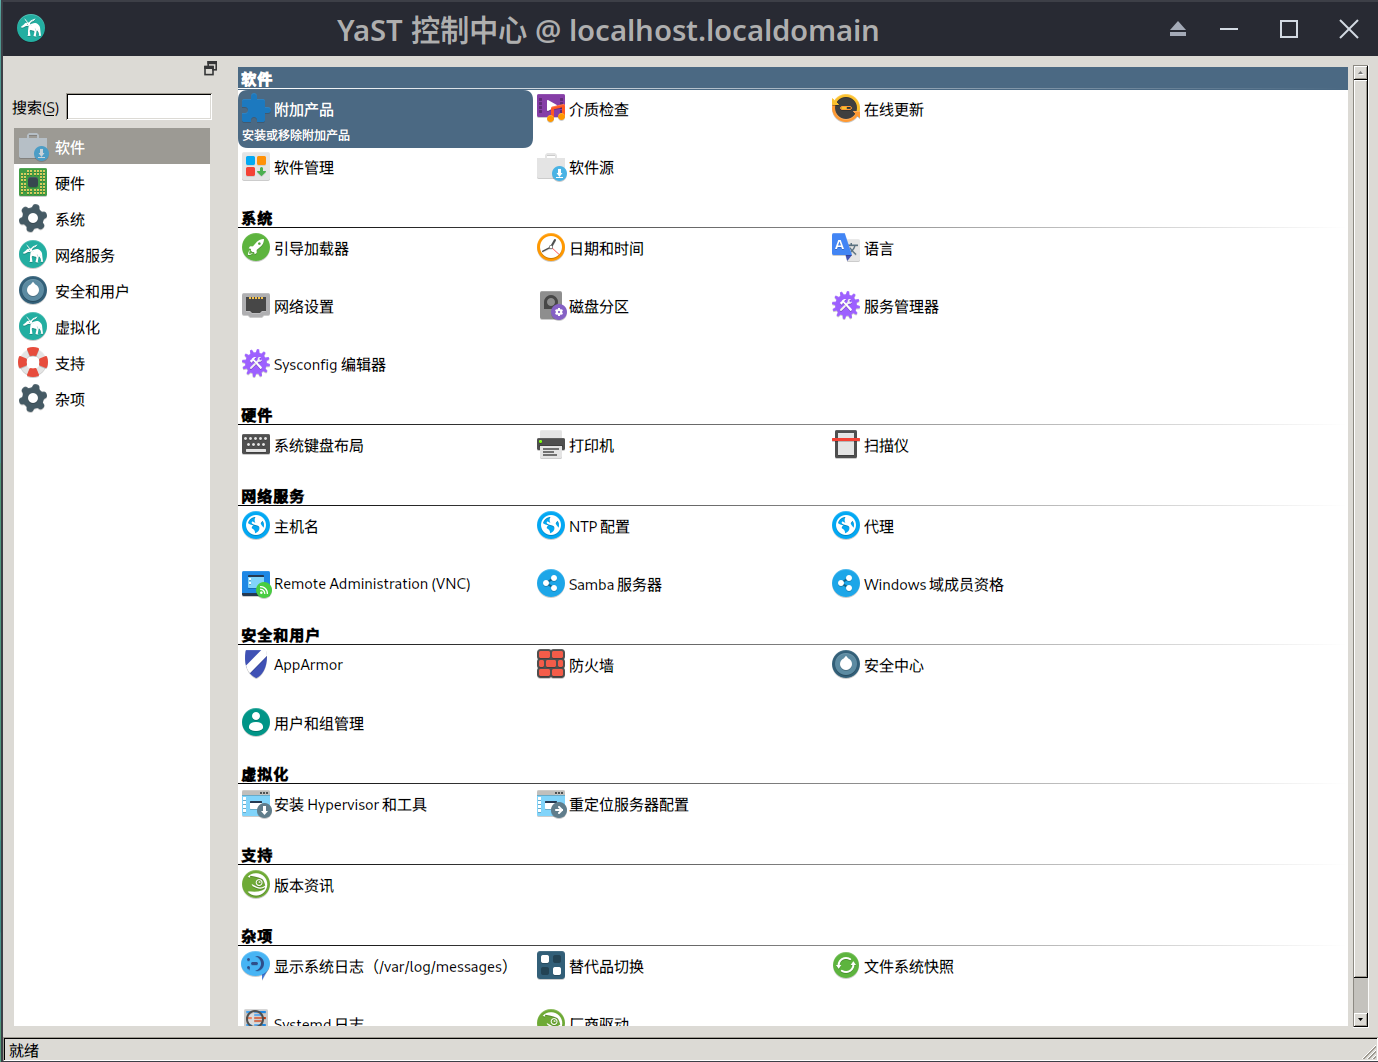Undock the sidebar panel float button
This screenshot has width=1378, height=1062.
210,68
